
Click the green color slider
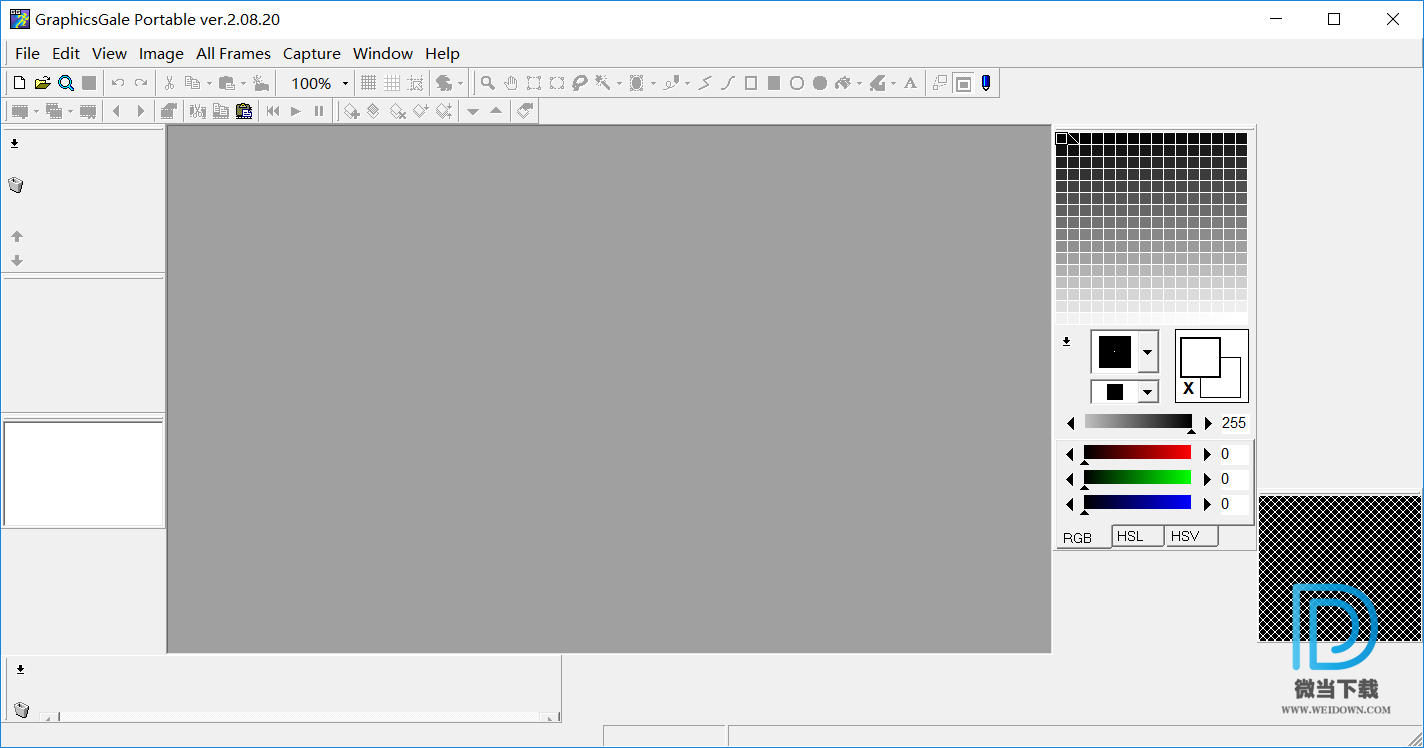pyautogui.click(x=1138, y=478)
